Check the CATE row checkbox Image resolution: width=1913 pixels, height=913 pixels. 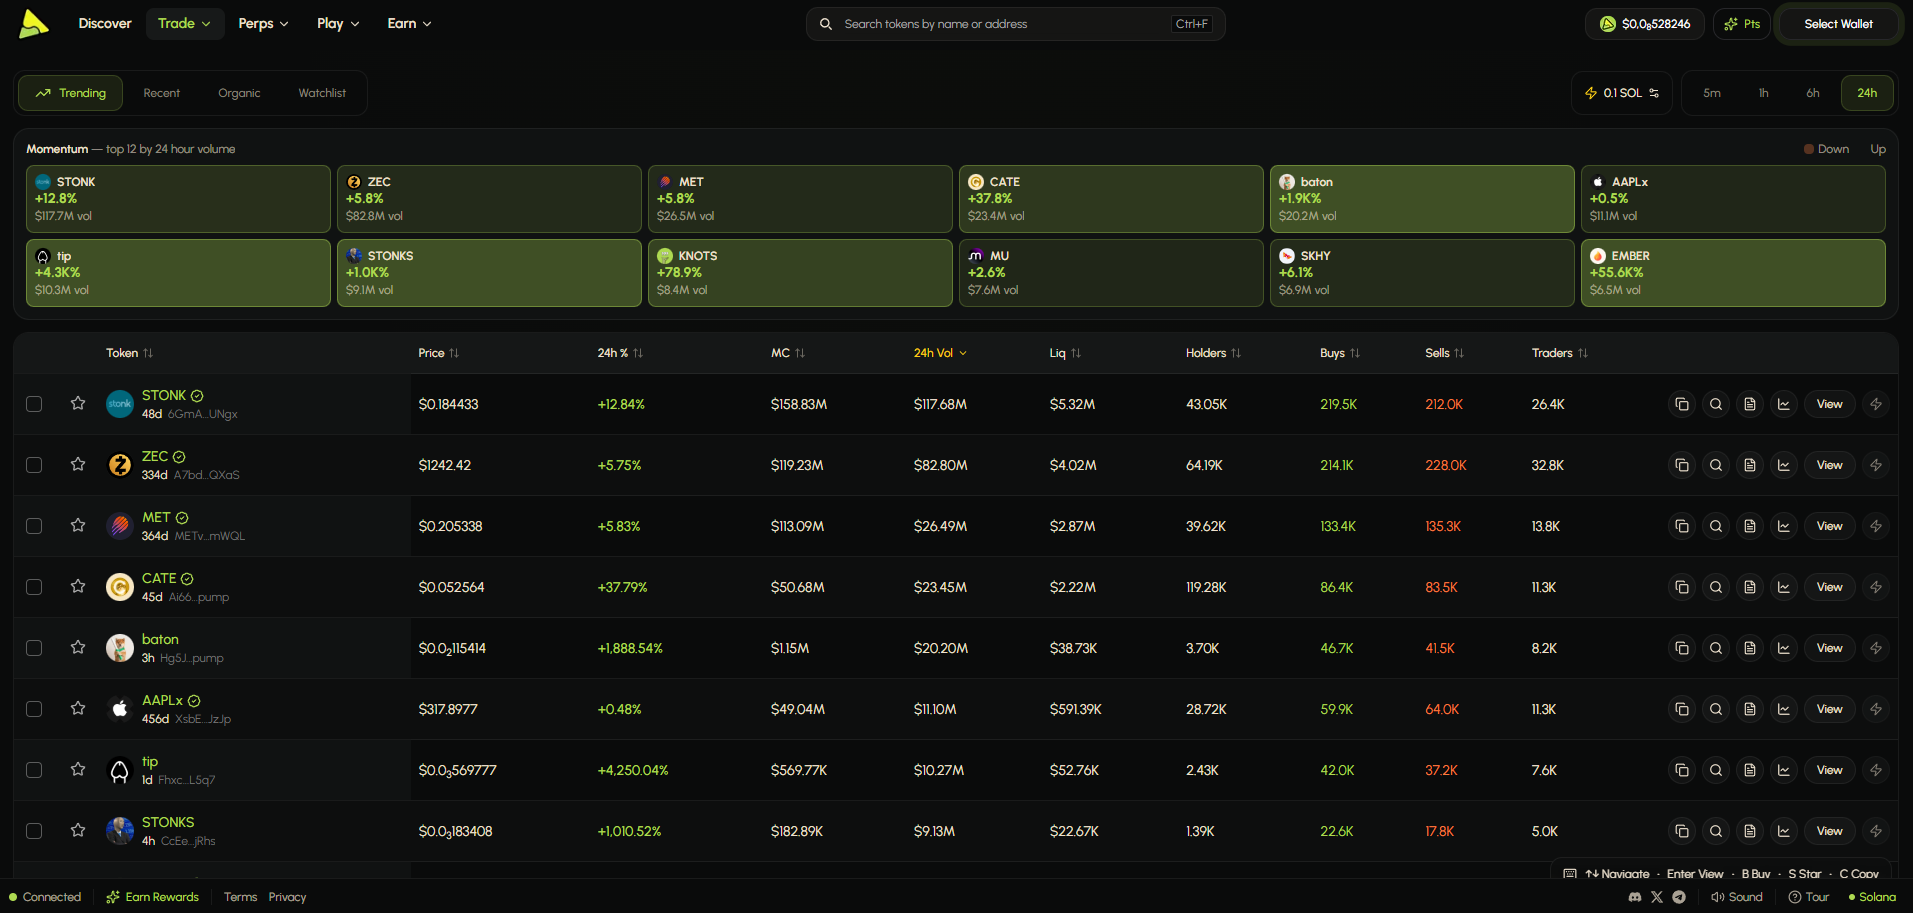[34, 587]
